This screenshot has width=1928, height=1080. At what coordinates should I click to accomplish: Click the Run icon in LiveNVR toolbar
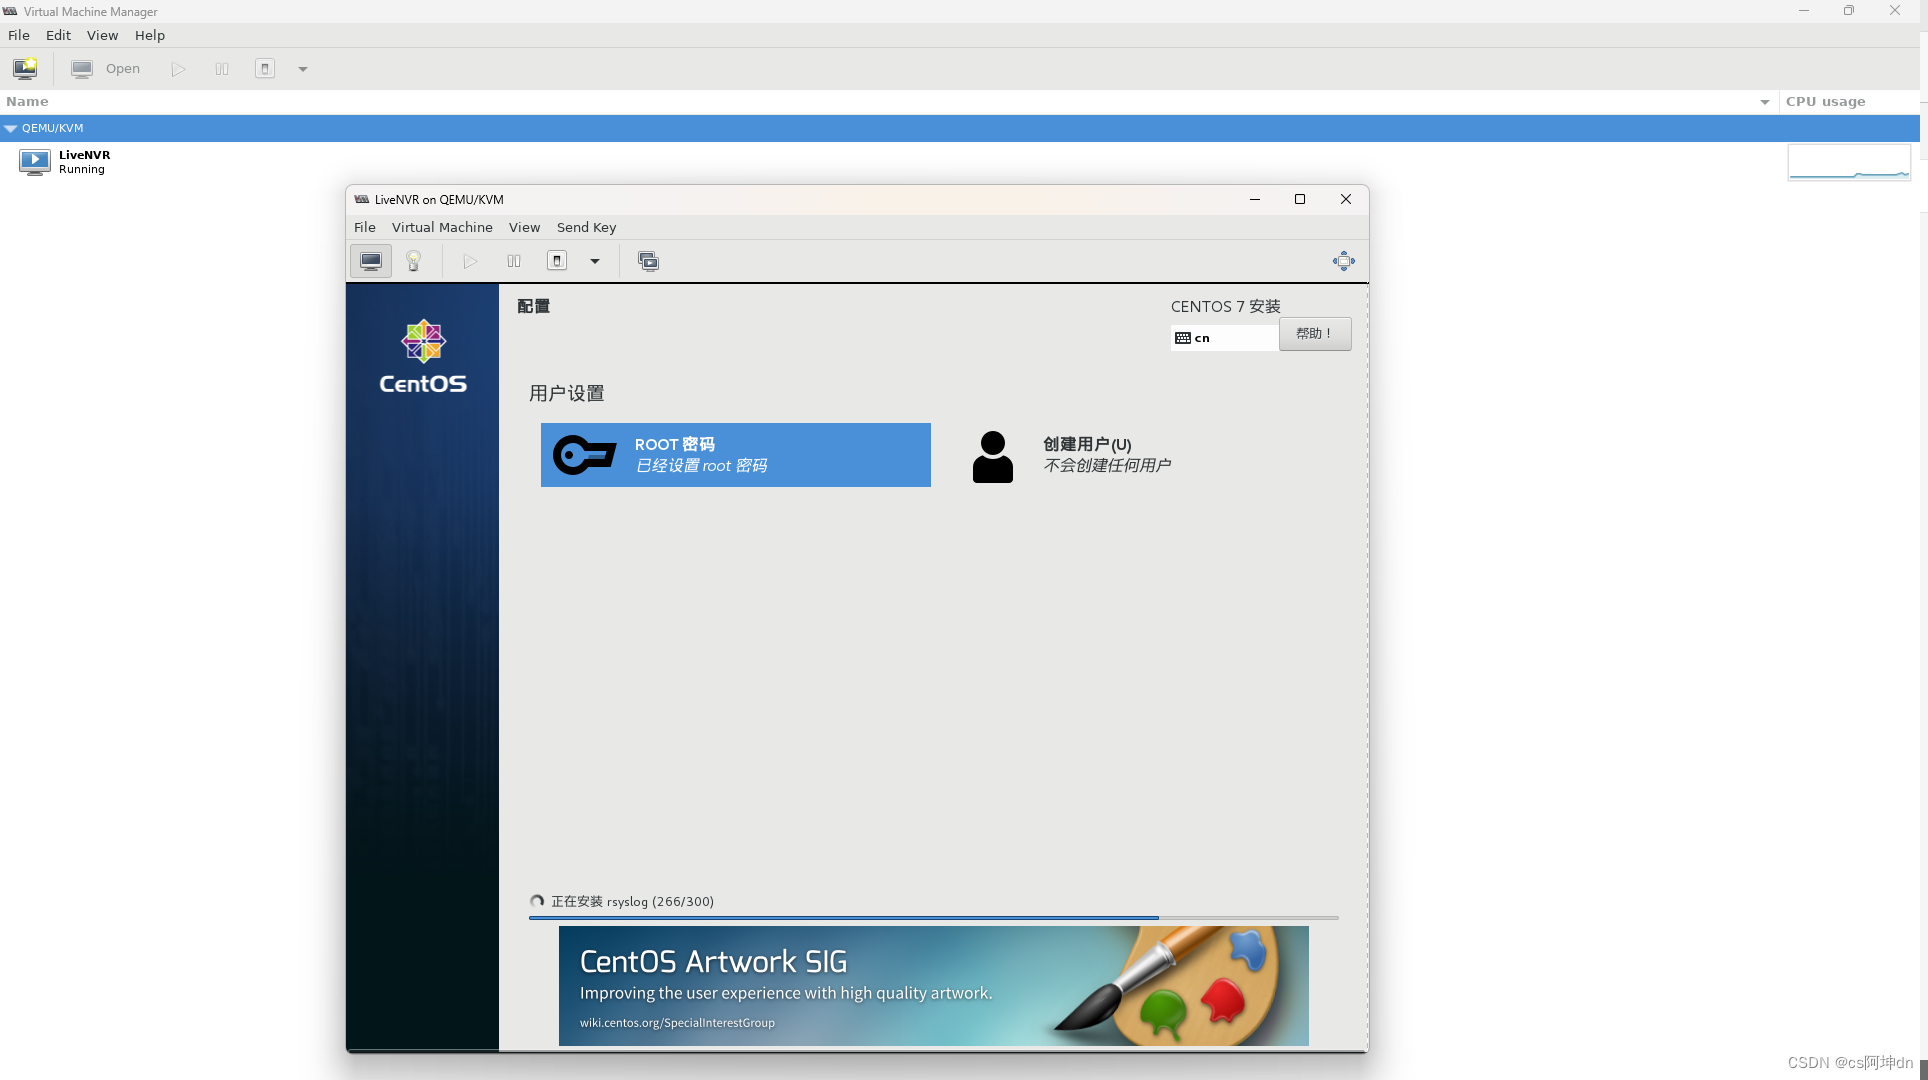point(470,261)
